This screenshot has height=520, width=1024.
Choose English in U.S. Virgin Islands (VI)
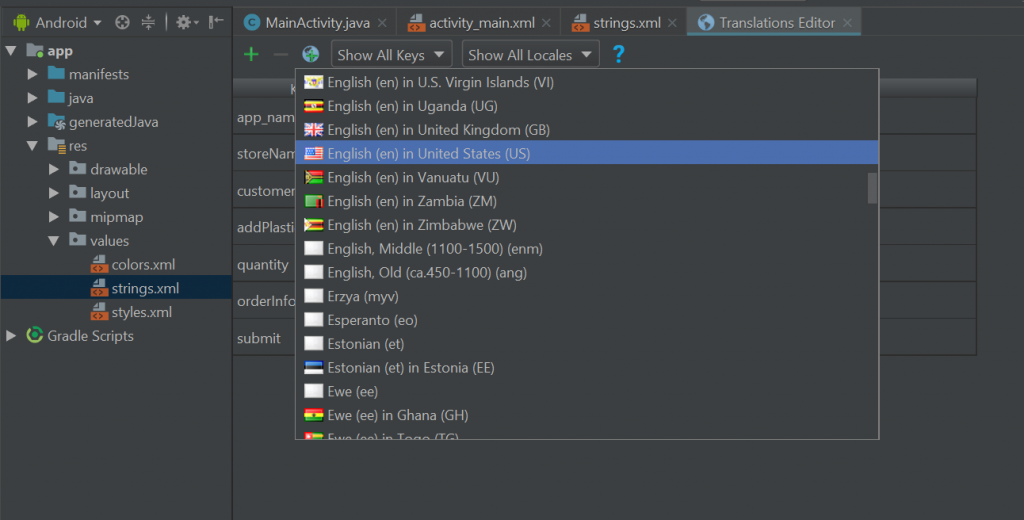pos(587,82)
